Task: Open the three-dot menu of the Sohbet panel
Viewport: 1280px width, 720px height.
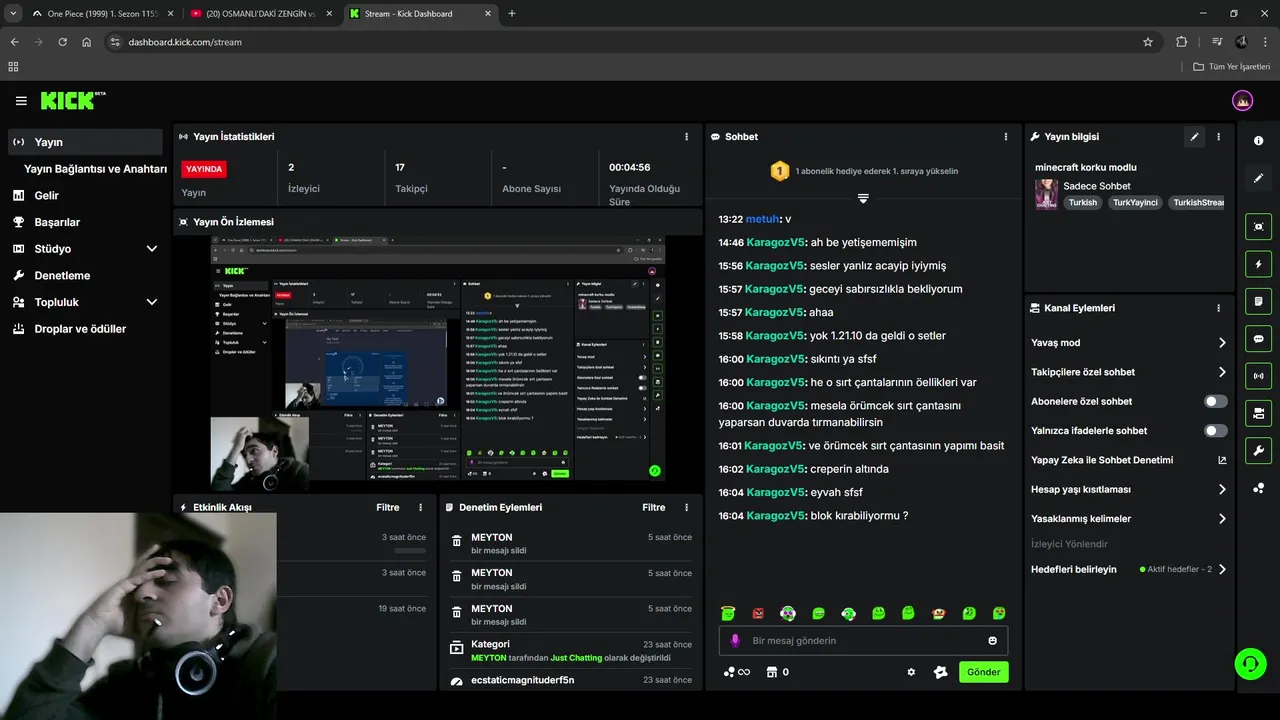Action: tap(1006, 137)
